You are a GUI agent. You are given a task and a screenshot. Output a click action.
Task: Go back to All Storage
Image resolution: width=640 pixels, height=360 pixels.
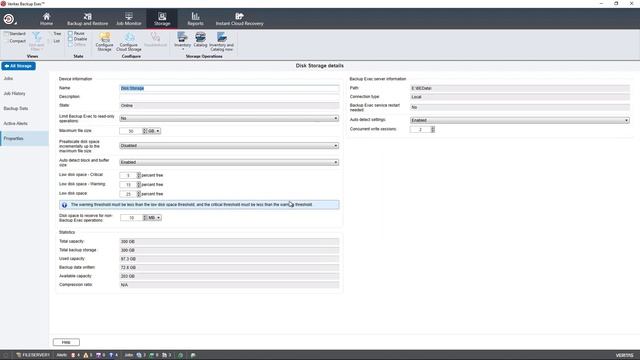click(x=18, y=66)
